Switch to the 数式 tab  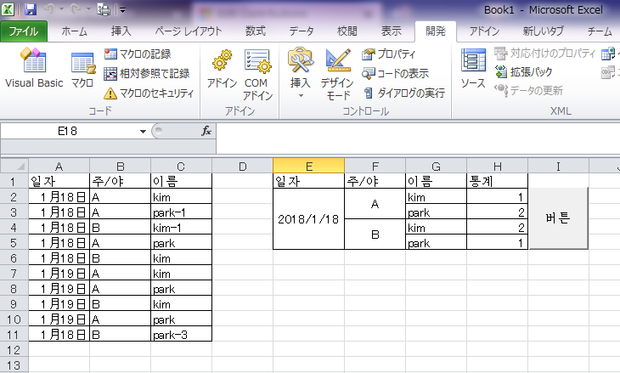255,31
